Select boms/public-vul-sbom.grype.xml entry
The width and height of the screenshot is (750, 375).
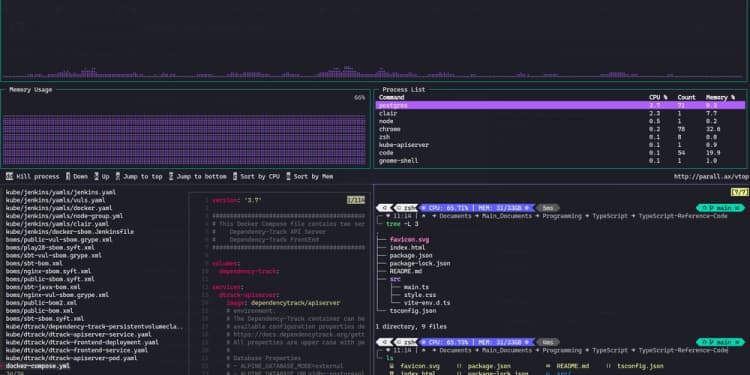pyautogui.click(x=59, y=240)
